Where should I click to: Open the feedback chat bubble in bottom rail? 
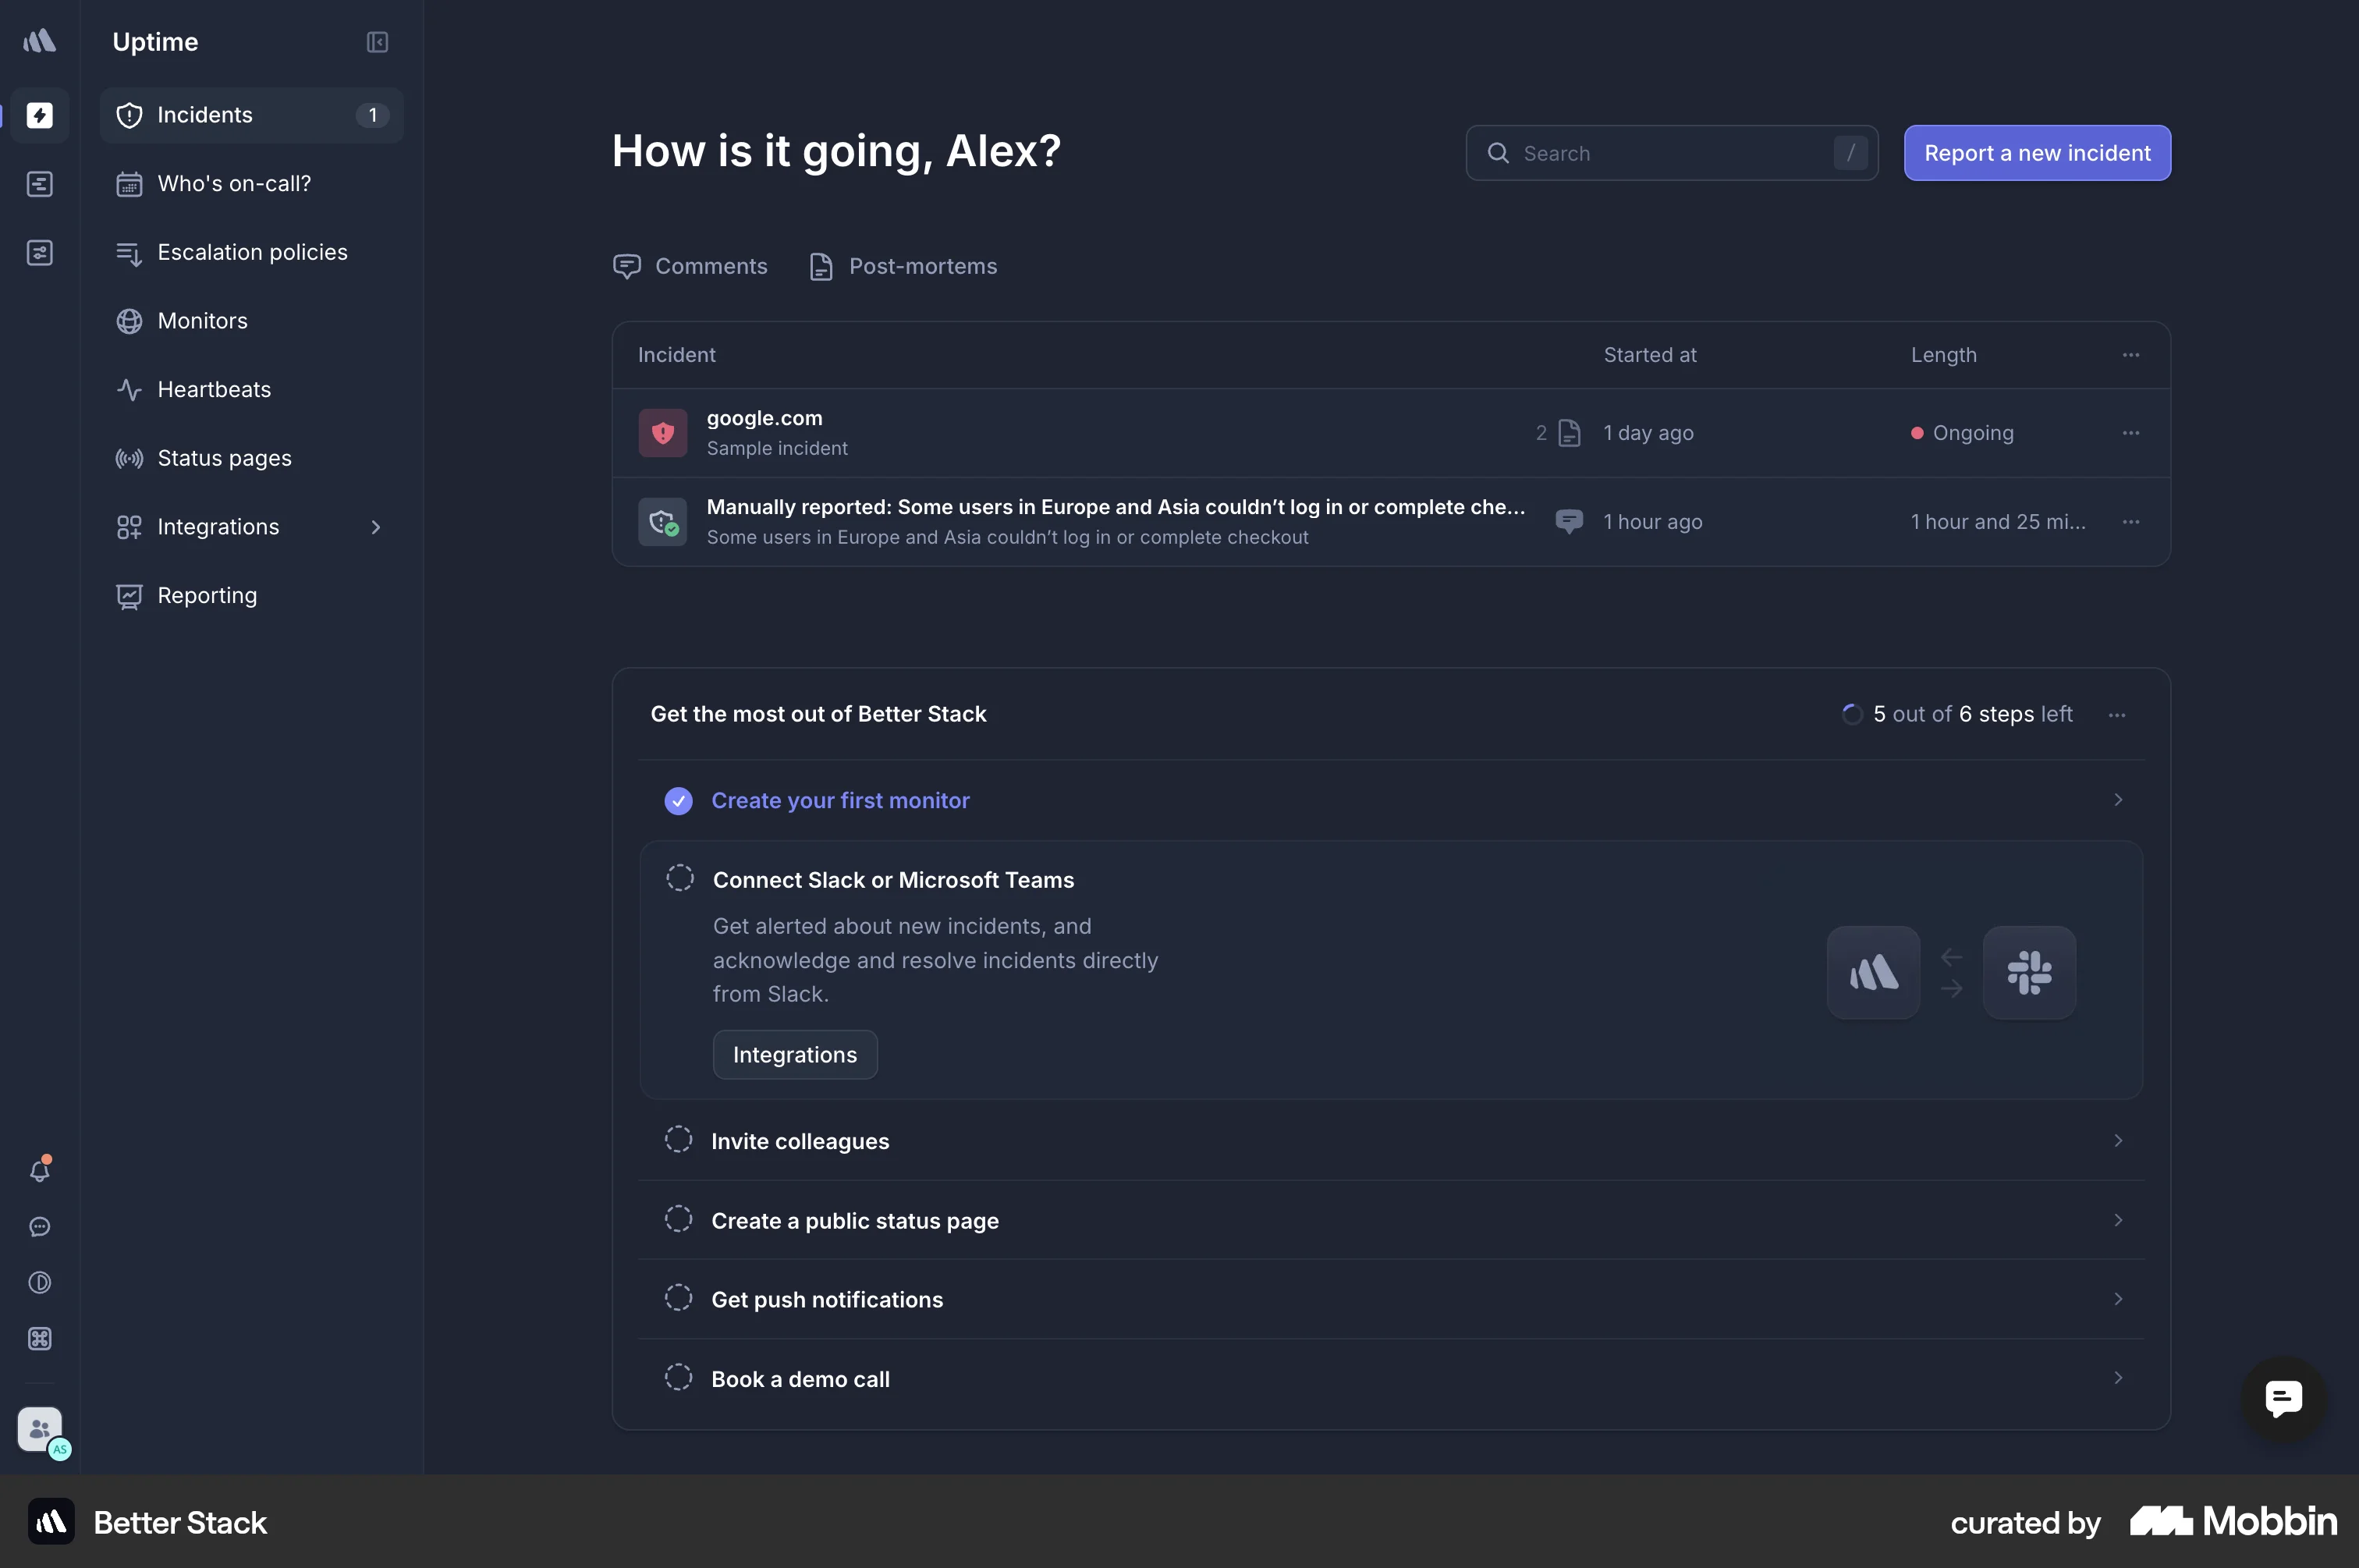40,1227
